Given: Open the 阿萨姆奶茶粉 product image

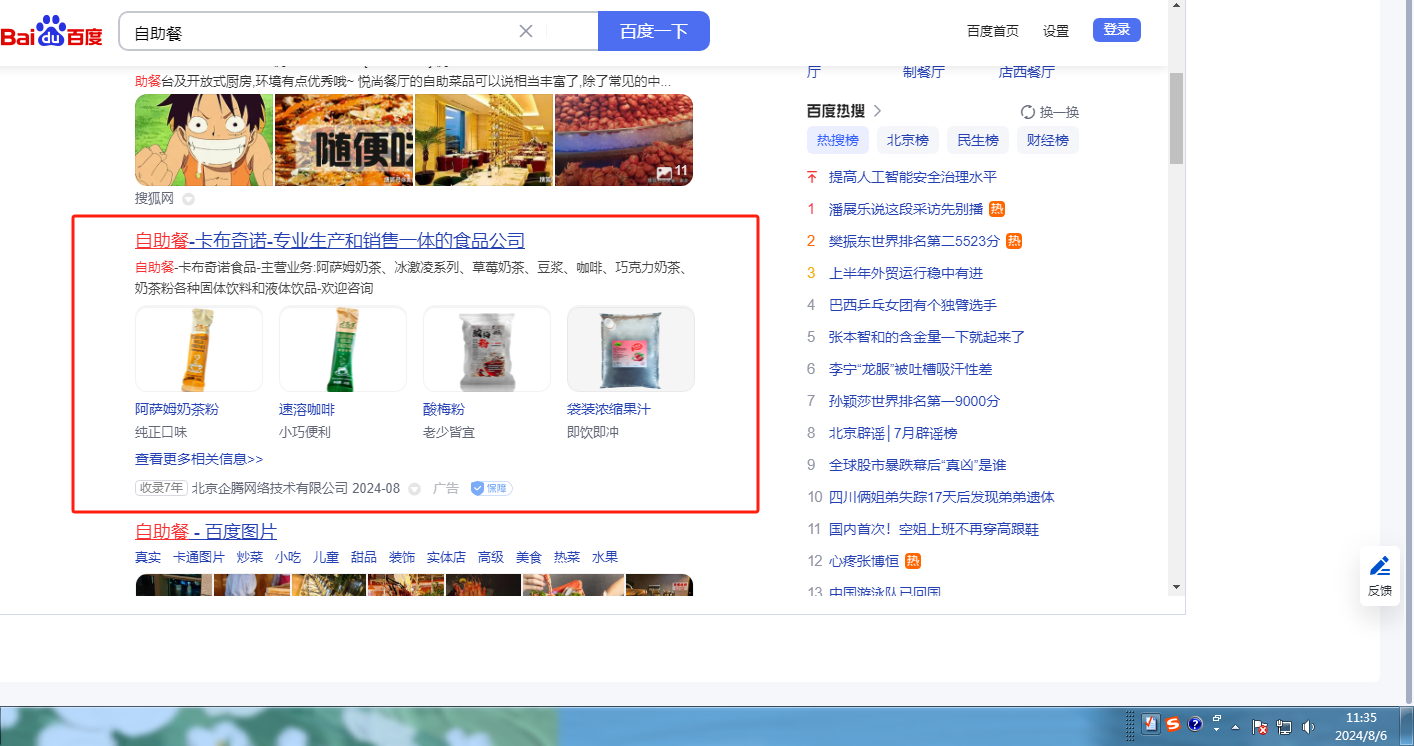Looking at the screenshot, I should point(199,349).
